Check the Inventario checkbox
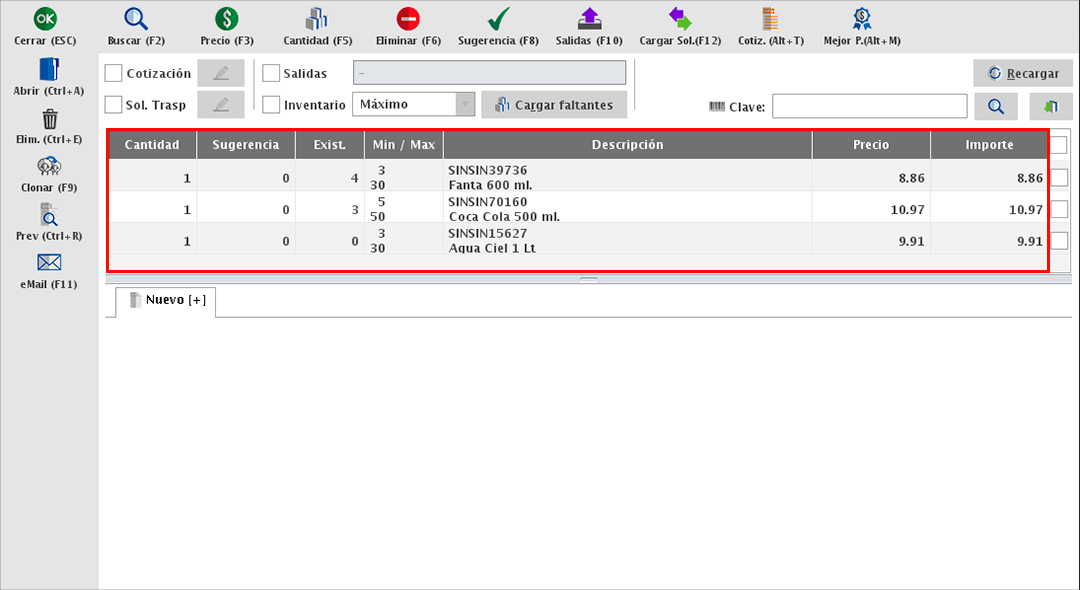 [271, 105]
